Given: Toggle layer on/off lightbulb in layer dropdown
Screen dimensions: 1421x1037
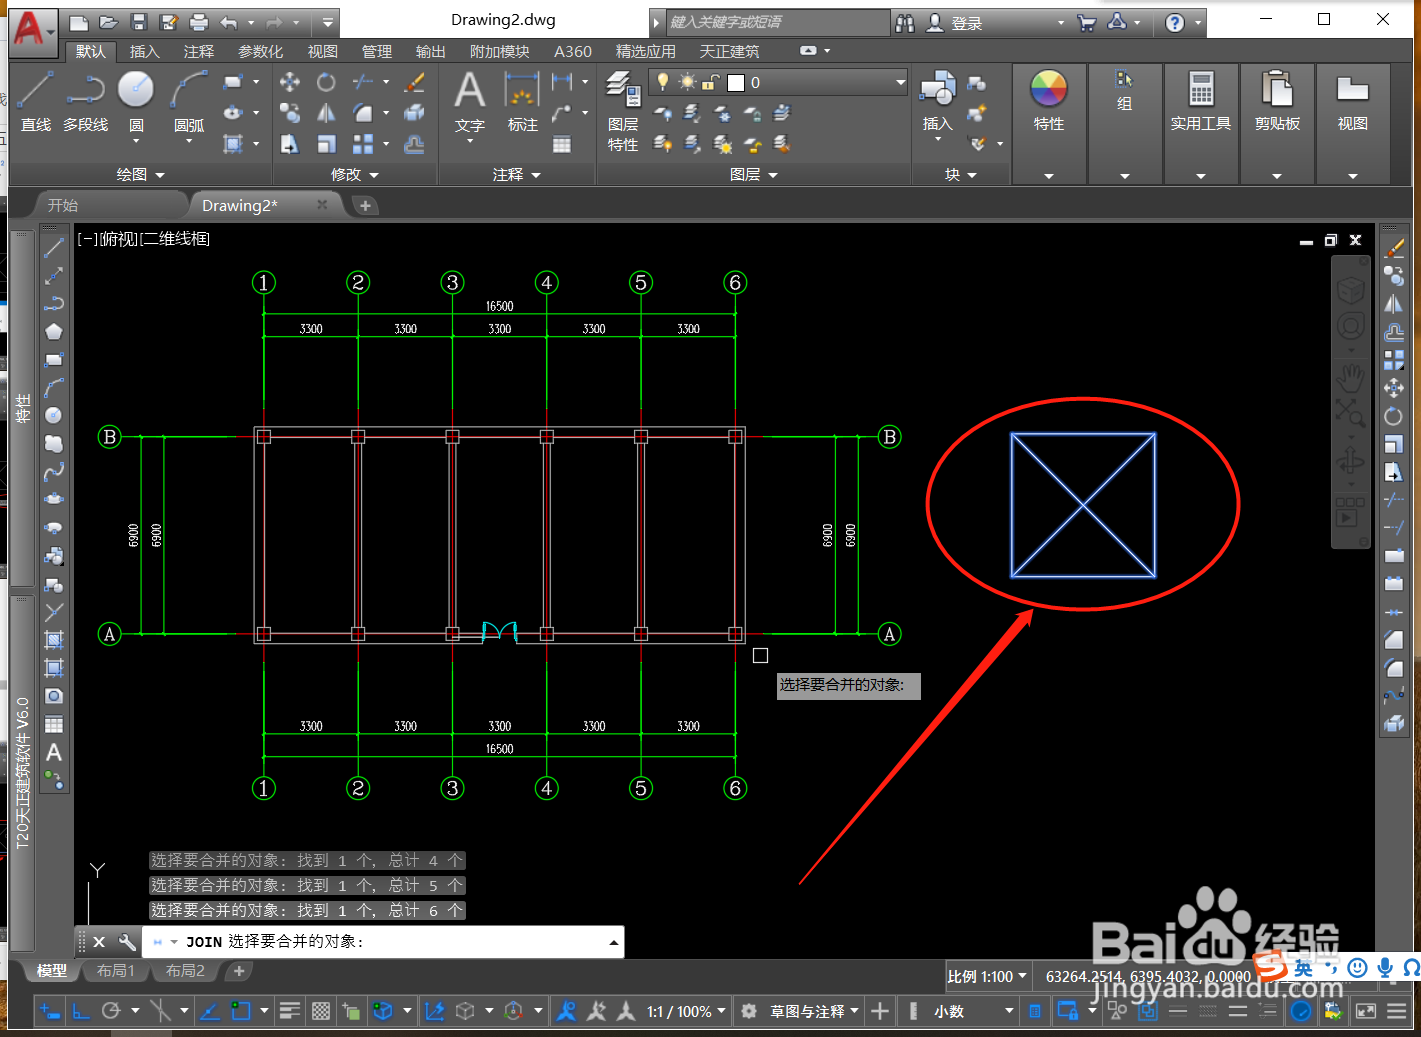Looking at the screenshot, I should pos(662,82).
